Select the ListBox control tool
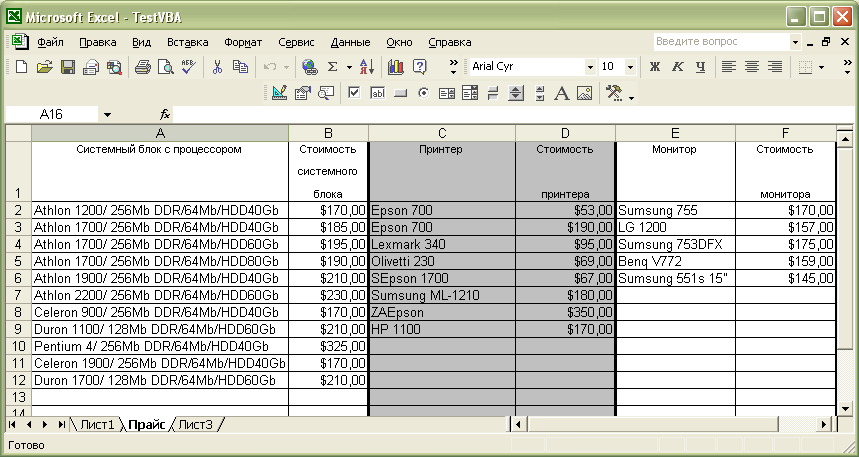Viewport: 859px width, 457px height. [x=446, y=93]
